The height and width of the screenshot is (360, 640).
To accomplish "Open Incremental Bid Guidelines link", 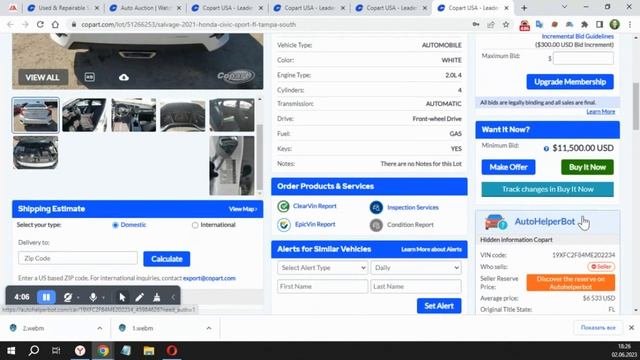I will point(578,36).
